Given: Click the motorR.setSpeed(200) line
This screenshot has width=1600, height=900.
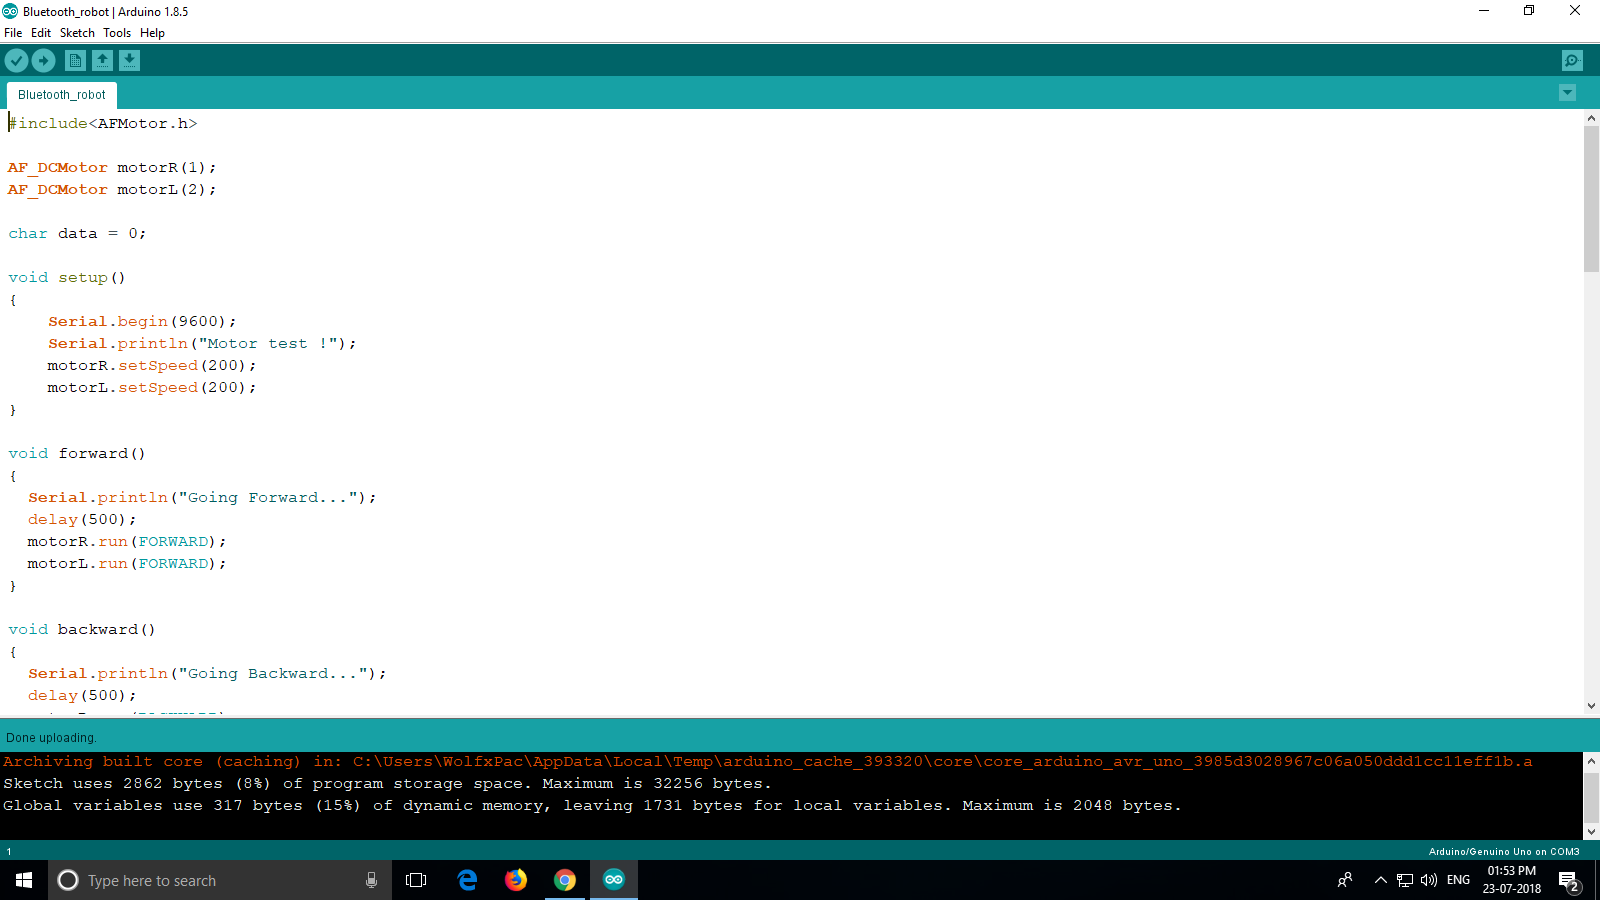Looking at the screenshot, I should pyautogui.click(x=152, y=365).
